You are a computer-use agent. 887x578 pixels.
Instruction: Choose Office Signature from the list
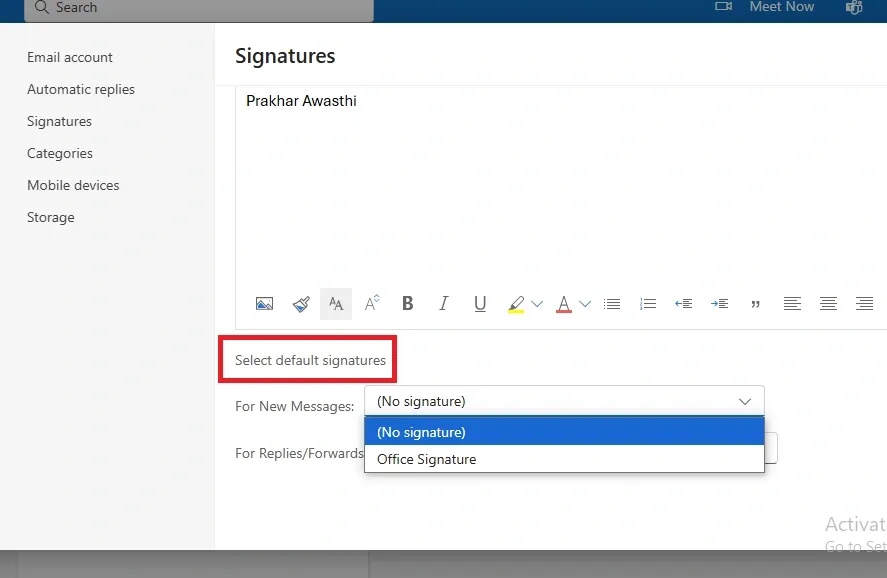(564, 459)
